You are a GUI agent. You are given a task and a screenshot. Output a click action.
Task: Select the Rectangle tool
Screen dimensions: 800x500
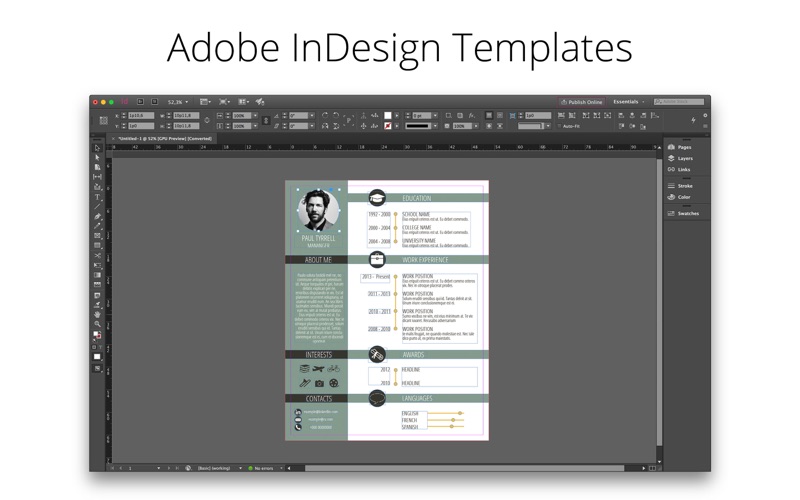click(x=97, y=245)
